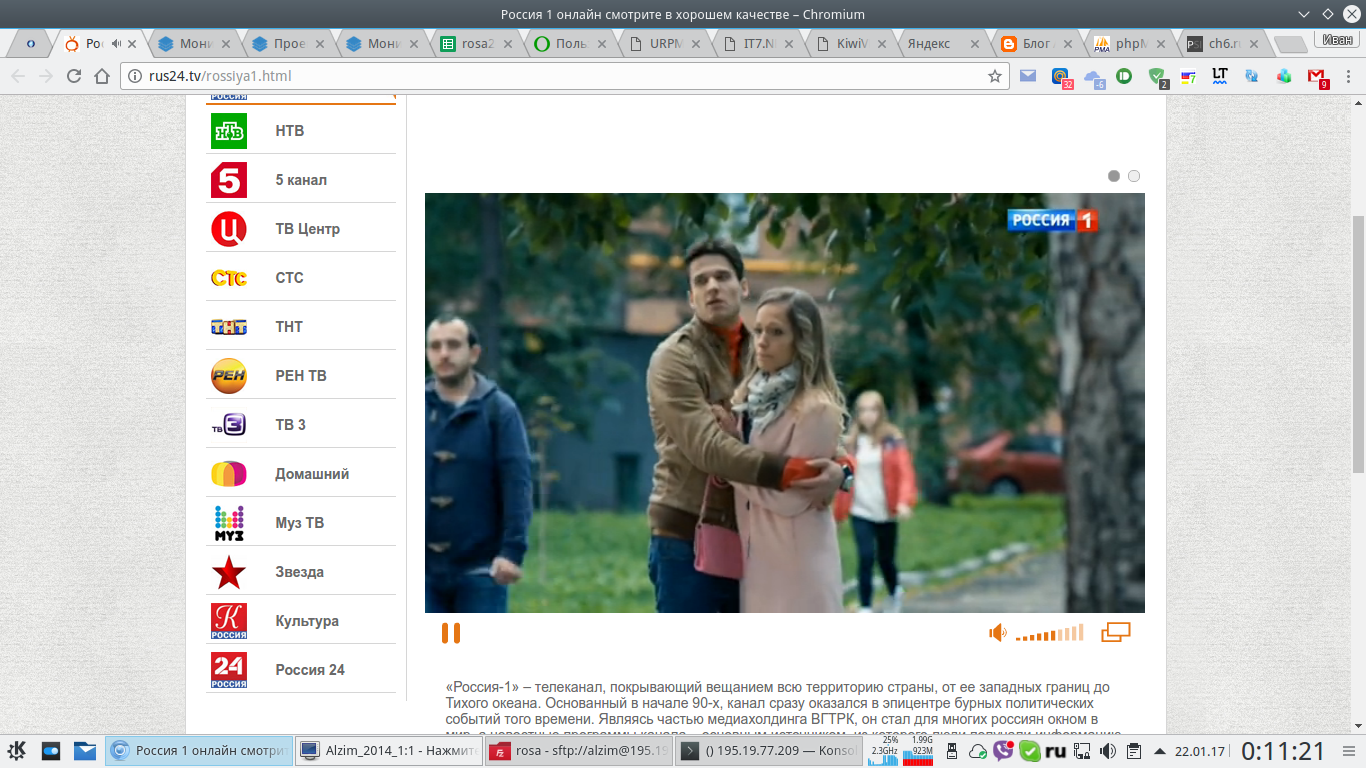Screen dimensions: 1366x768
Task: Open the Культура channel logo
Action: (x=229, y=621)
